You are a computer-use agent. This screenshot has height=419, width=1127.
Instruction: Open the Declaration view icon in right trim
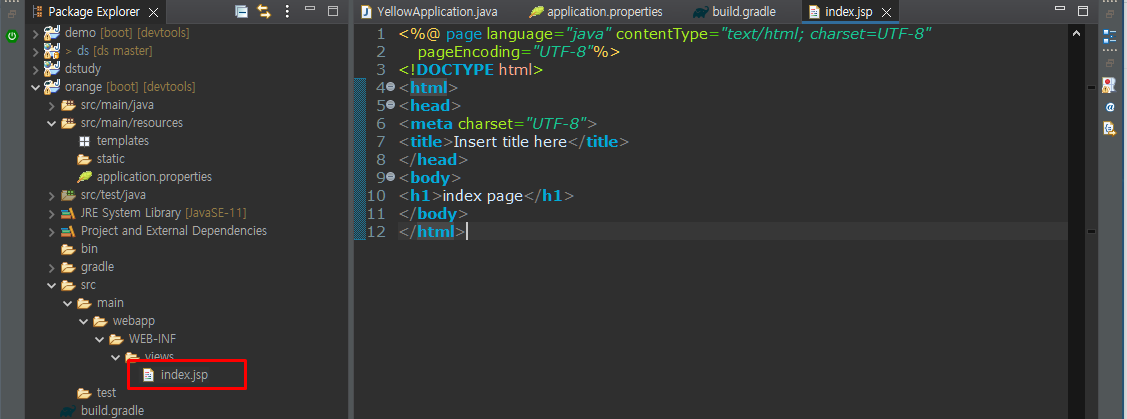pos(1110,129)
